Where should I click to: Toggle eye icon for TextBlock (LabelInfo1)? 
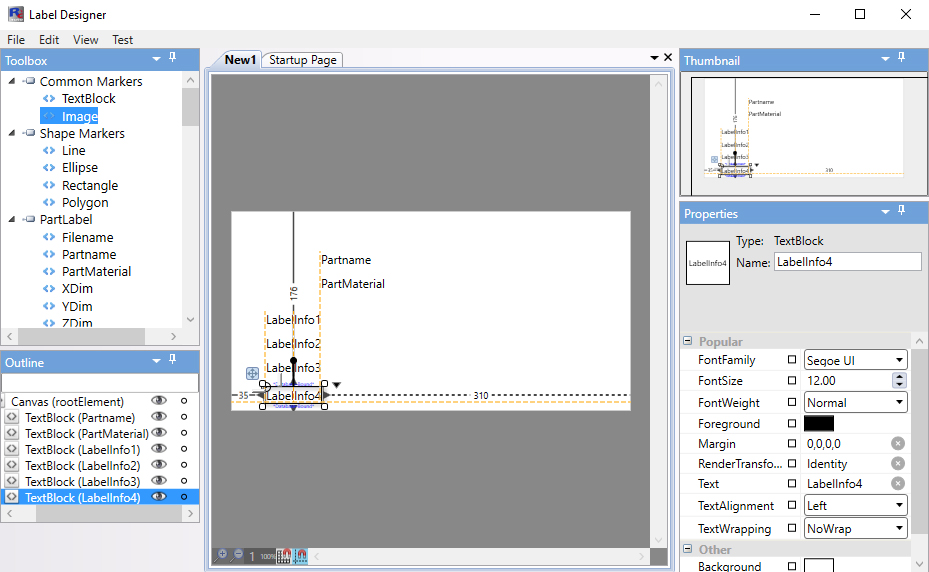click(159, 449)
